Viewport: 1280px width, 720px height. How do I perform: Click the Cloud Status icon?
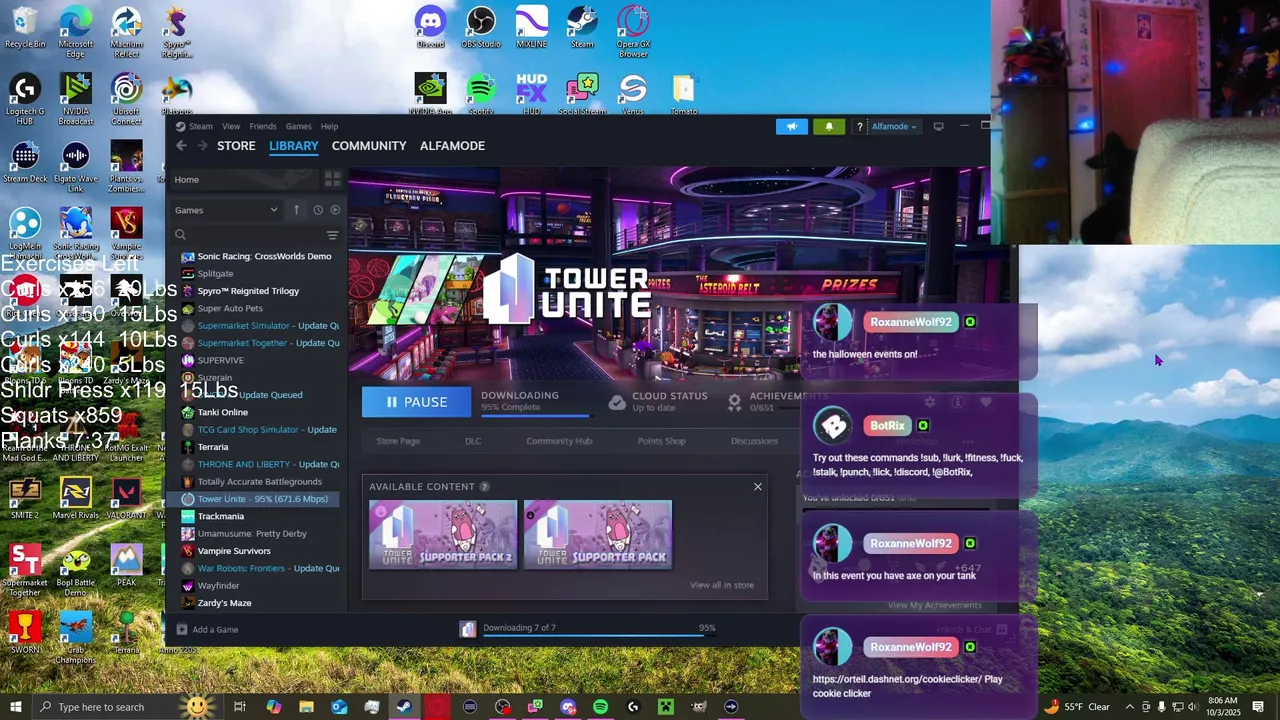[x=617, y=402]
